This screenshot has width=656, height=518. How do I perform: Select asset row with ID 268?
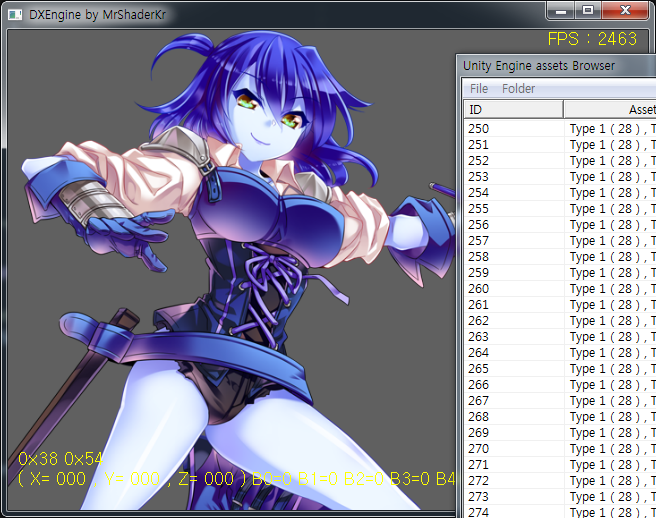click(x=560, y=417)
